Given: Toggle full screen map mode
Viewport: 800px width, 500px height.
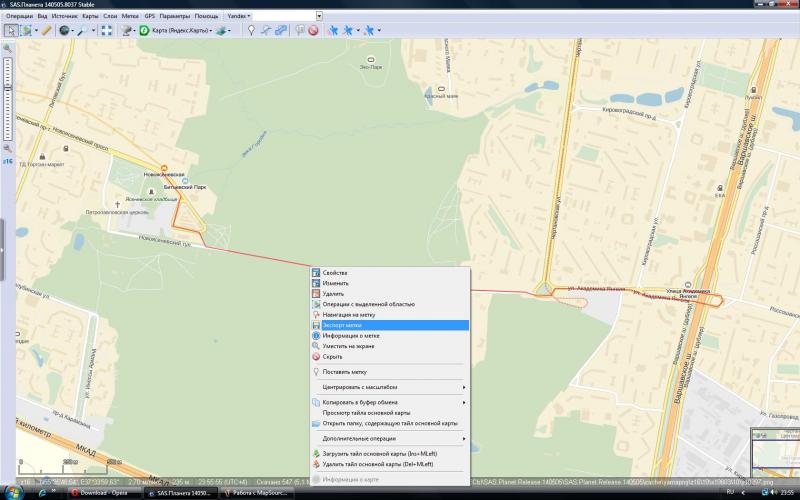Looking at the screenshot, I should [x=106, y=31].
